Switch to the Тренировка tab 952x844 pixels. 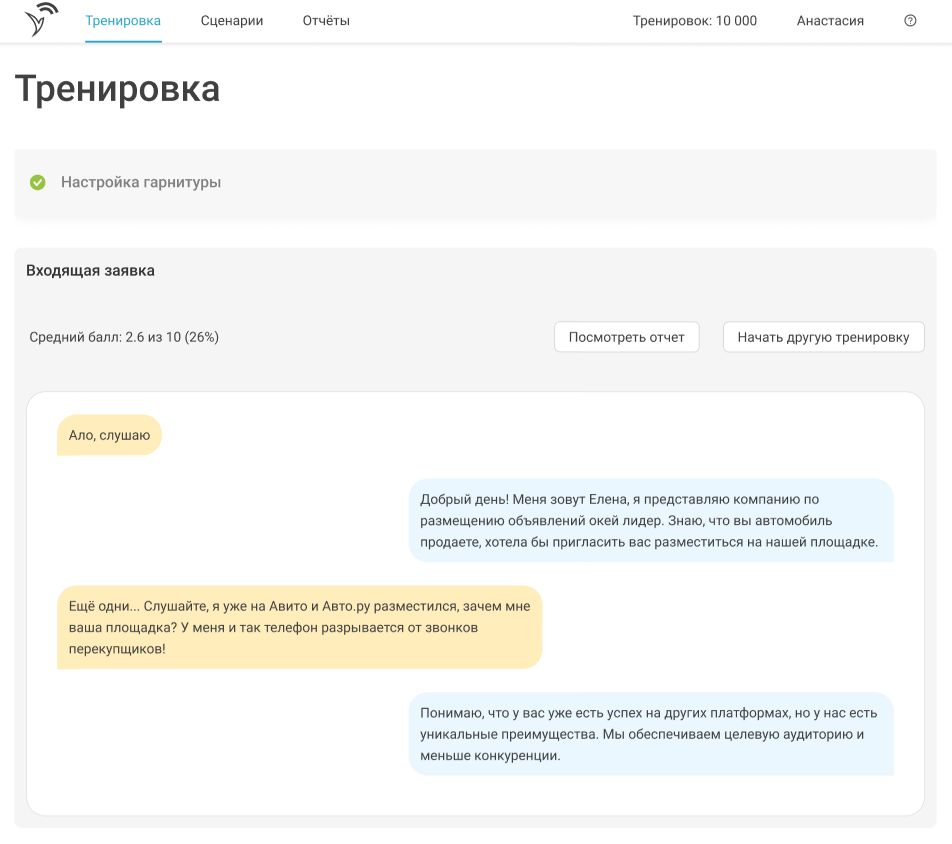(x=123, y=21)
